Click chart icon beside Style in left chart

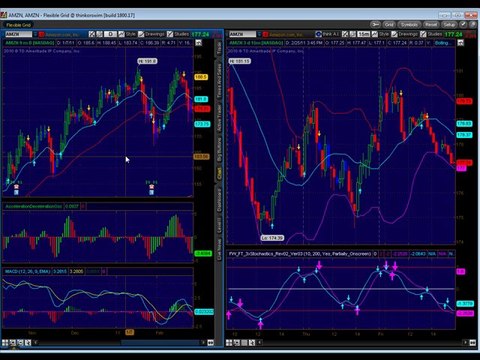121,34
